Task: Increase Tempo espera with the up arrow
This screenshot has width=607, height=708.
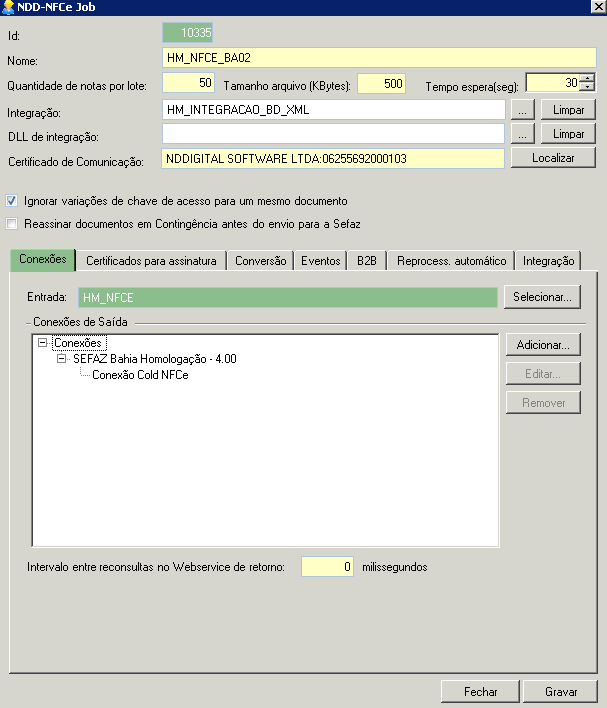Action: (x=588, y=79)
